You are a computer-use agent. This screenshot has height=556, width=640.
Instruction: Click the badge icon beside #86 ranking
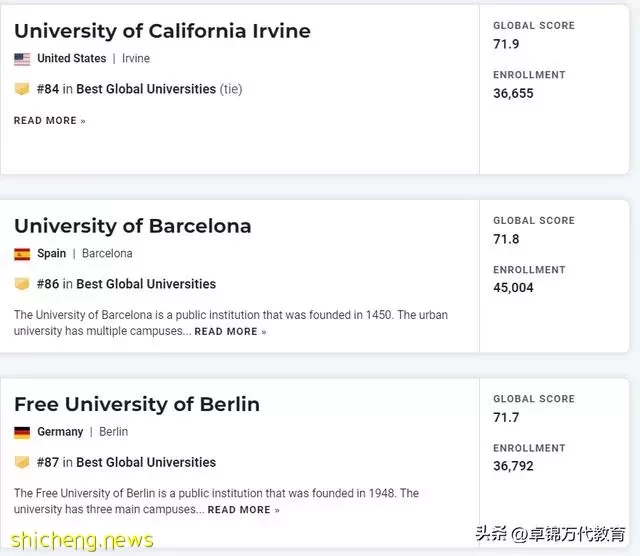(x=22, y=284)
